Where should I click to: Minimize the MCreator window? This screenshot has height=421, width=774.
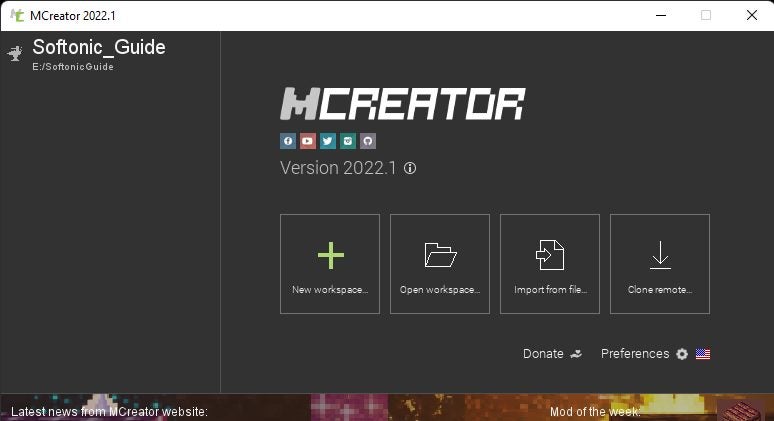[661, 15]
